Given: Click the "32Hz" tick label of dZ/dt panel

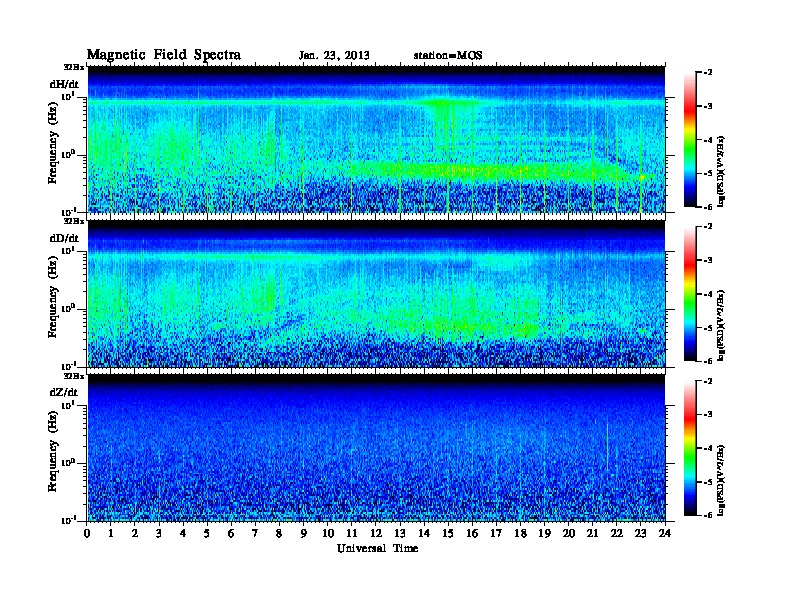Looking at the screenshot, I should [x=74, y=376].
